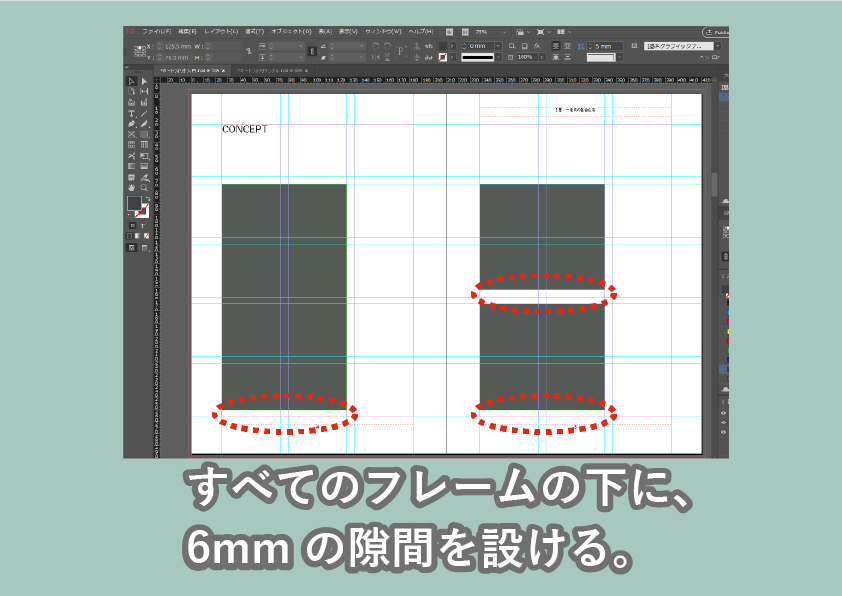Select the Vertical Grid tool

point(144,144)
